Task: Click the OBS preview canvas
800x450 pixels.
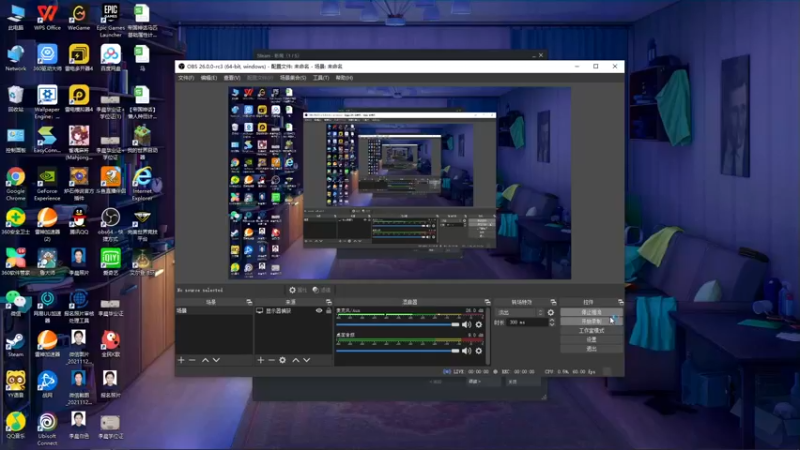Action: pos(399,183)
